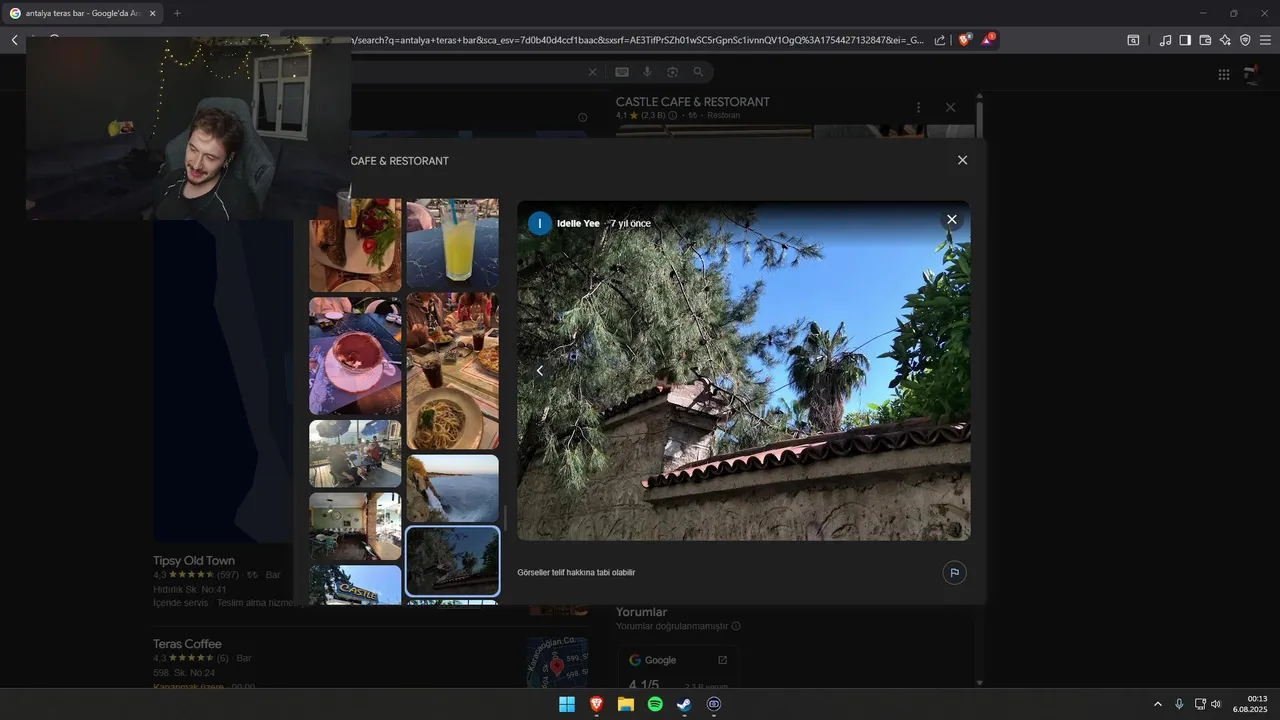1280x720 pixels.
Task: Show info about unverified reviews
Action: tap(736, 626)
